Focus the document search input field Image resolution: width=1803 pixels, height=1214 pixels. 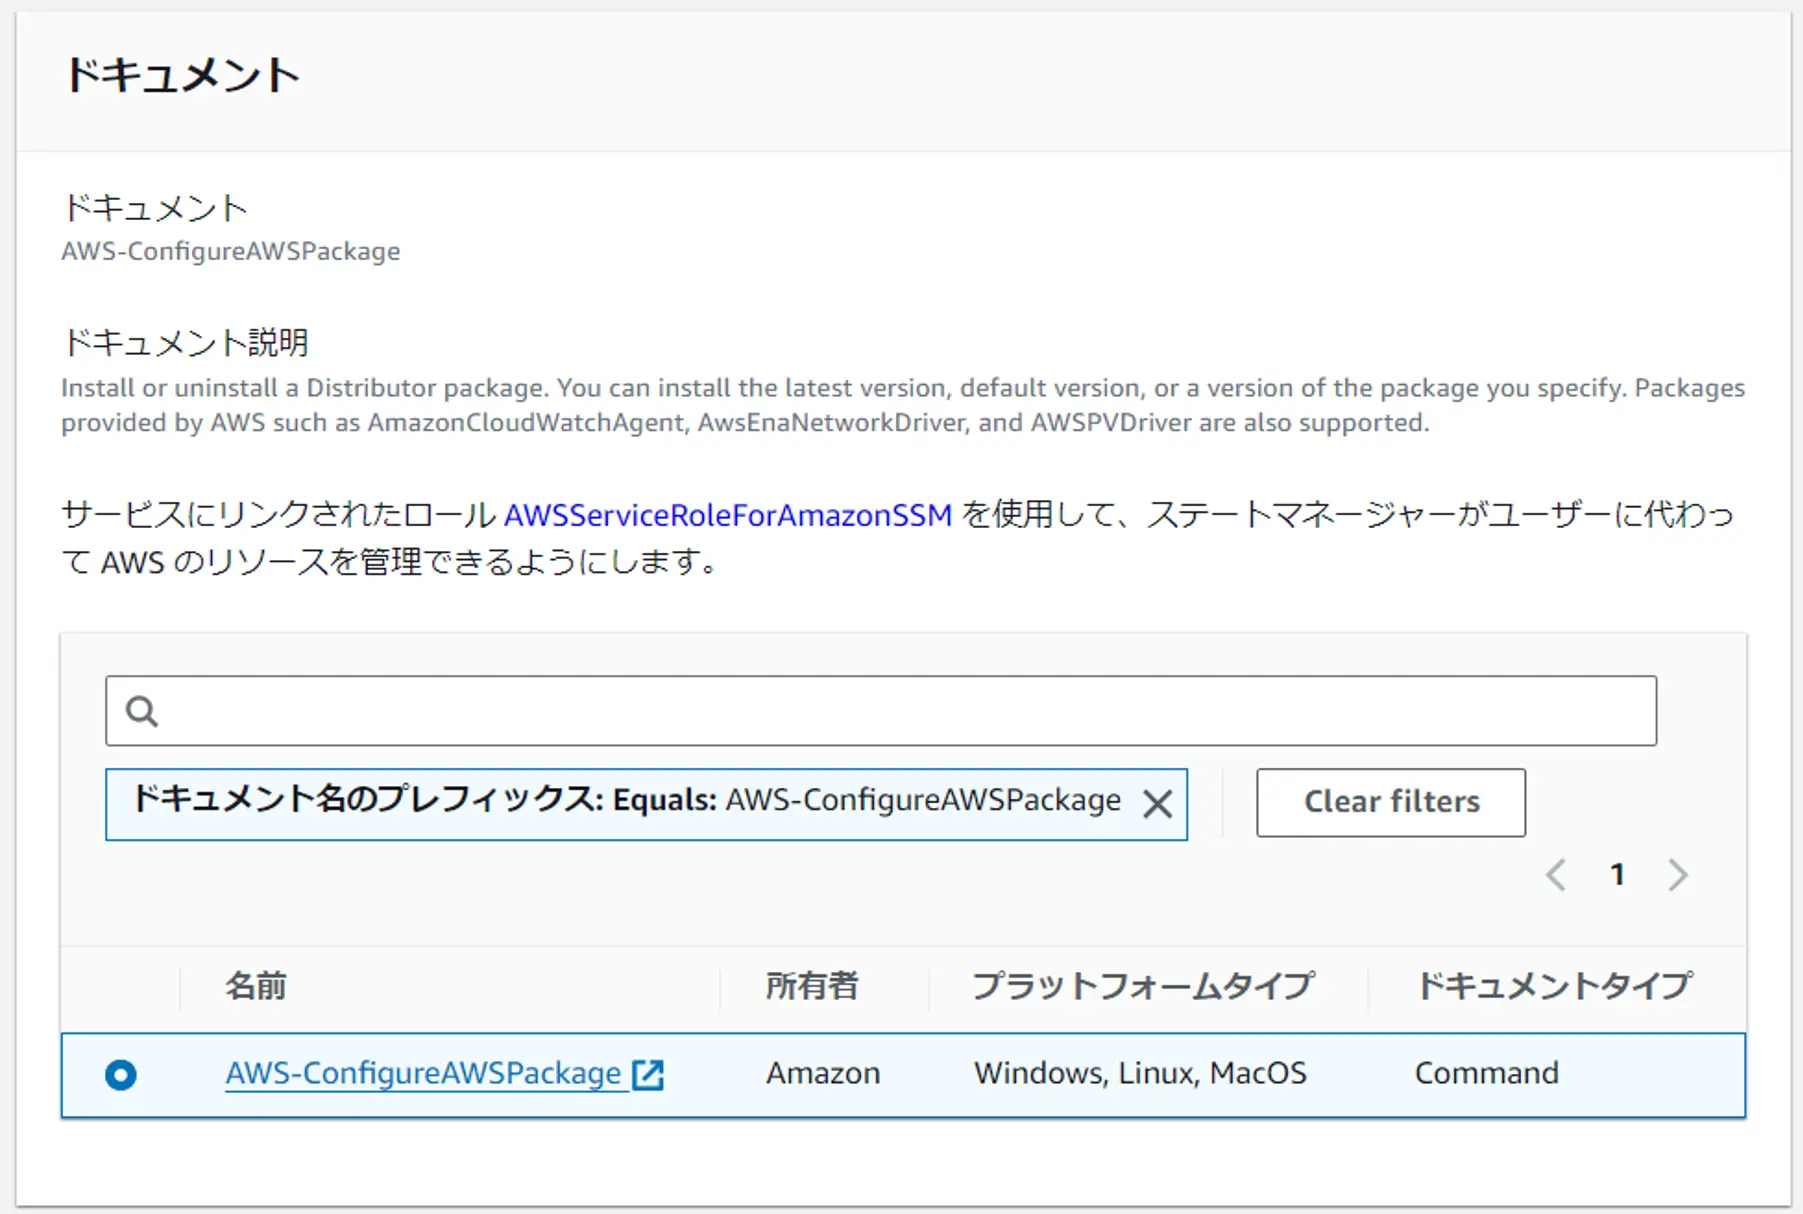[881, 711]
